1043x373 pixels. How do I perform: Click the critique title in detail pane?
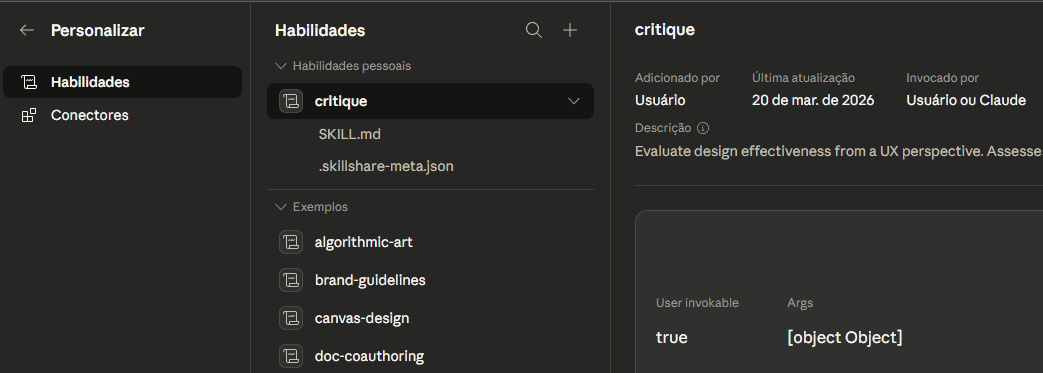(665, 29)
